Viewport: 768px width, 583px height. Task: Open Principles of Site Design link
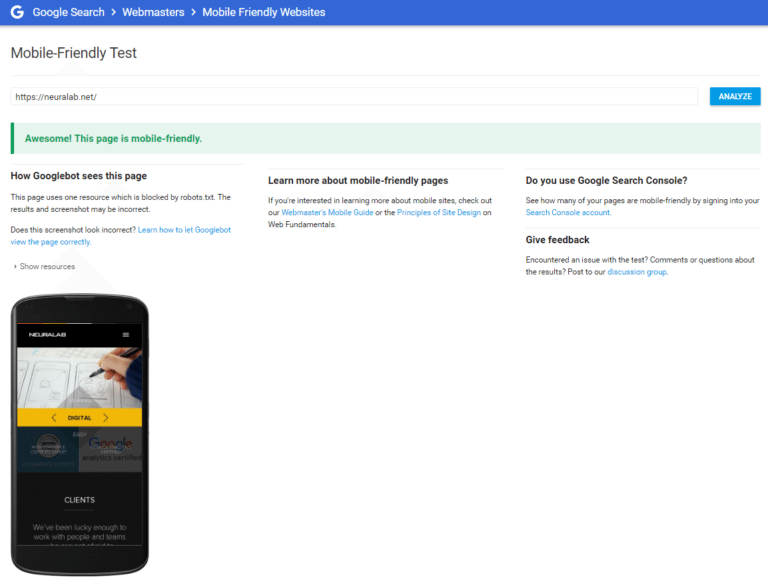pos(439,213)
